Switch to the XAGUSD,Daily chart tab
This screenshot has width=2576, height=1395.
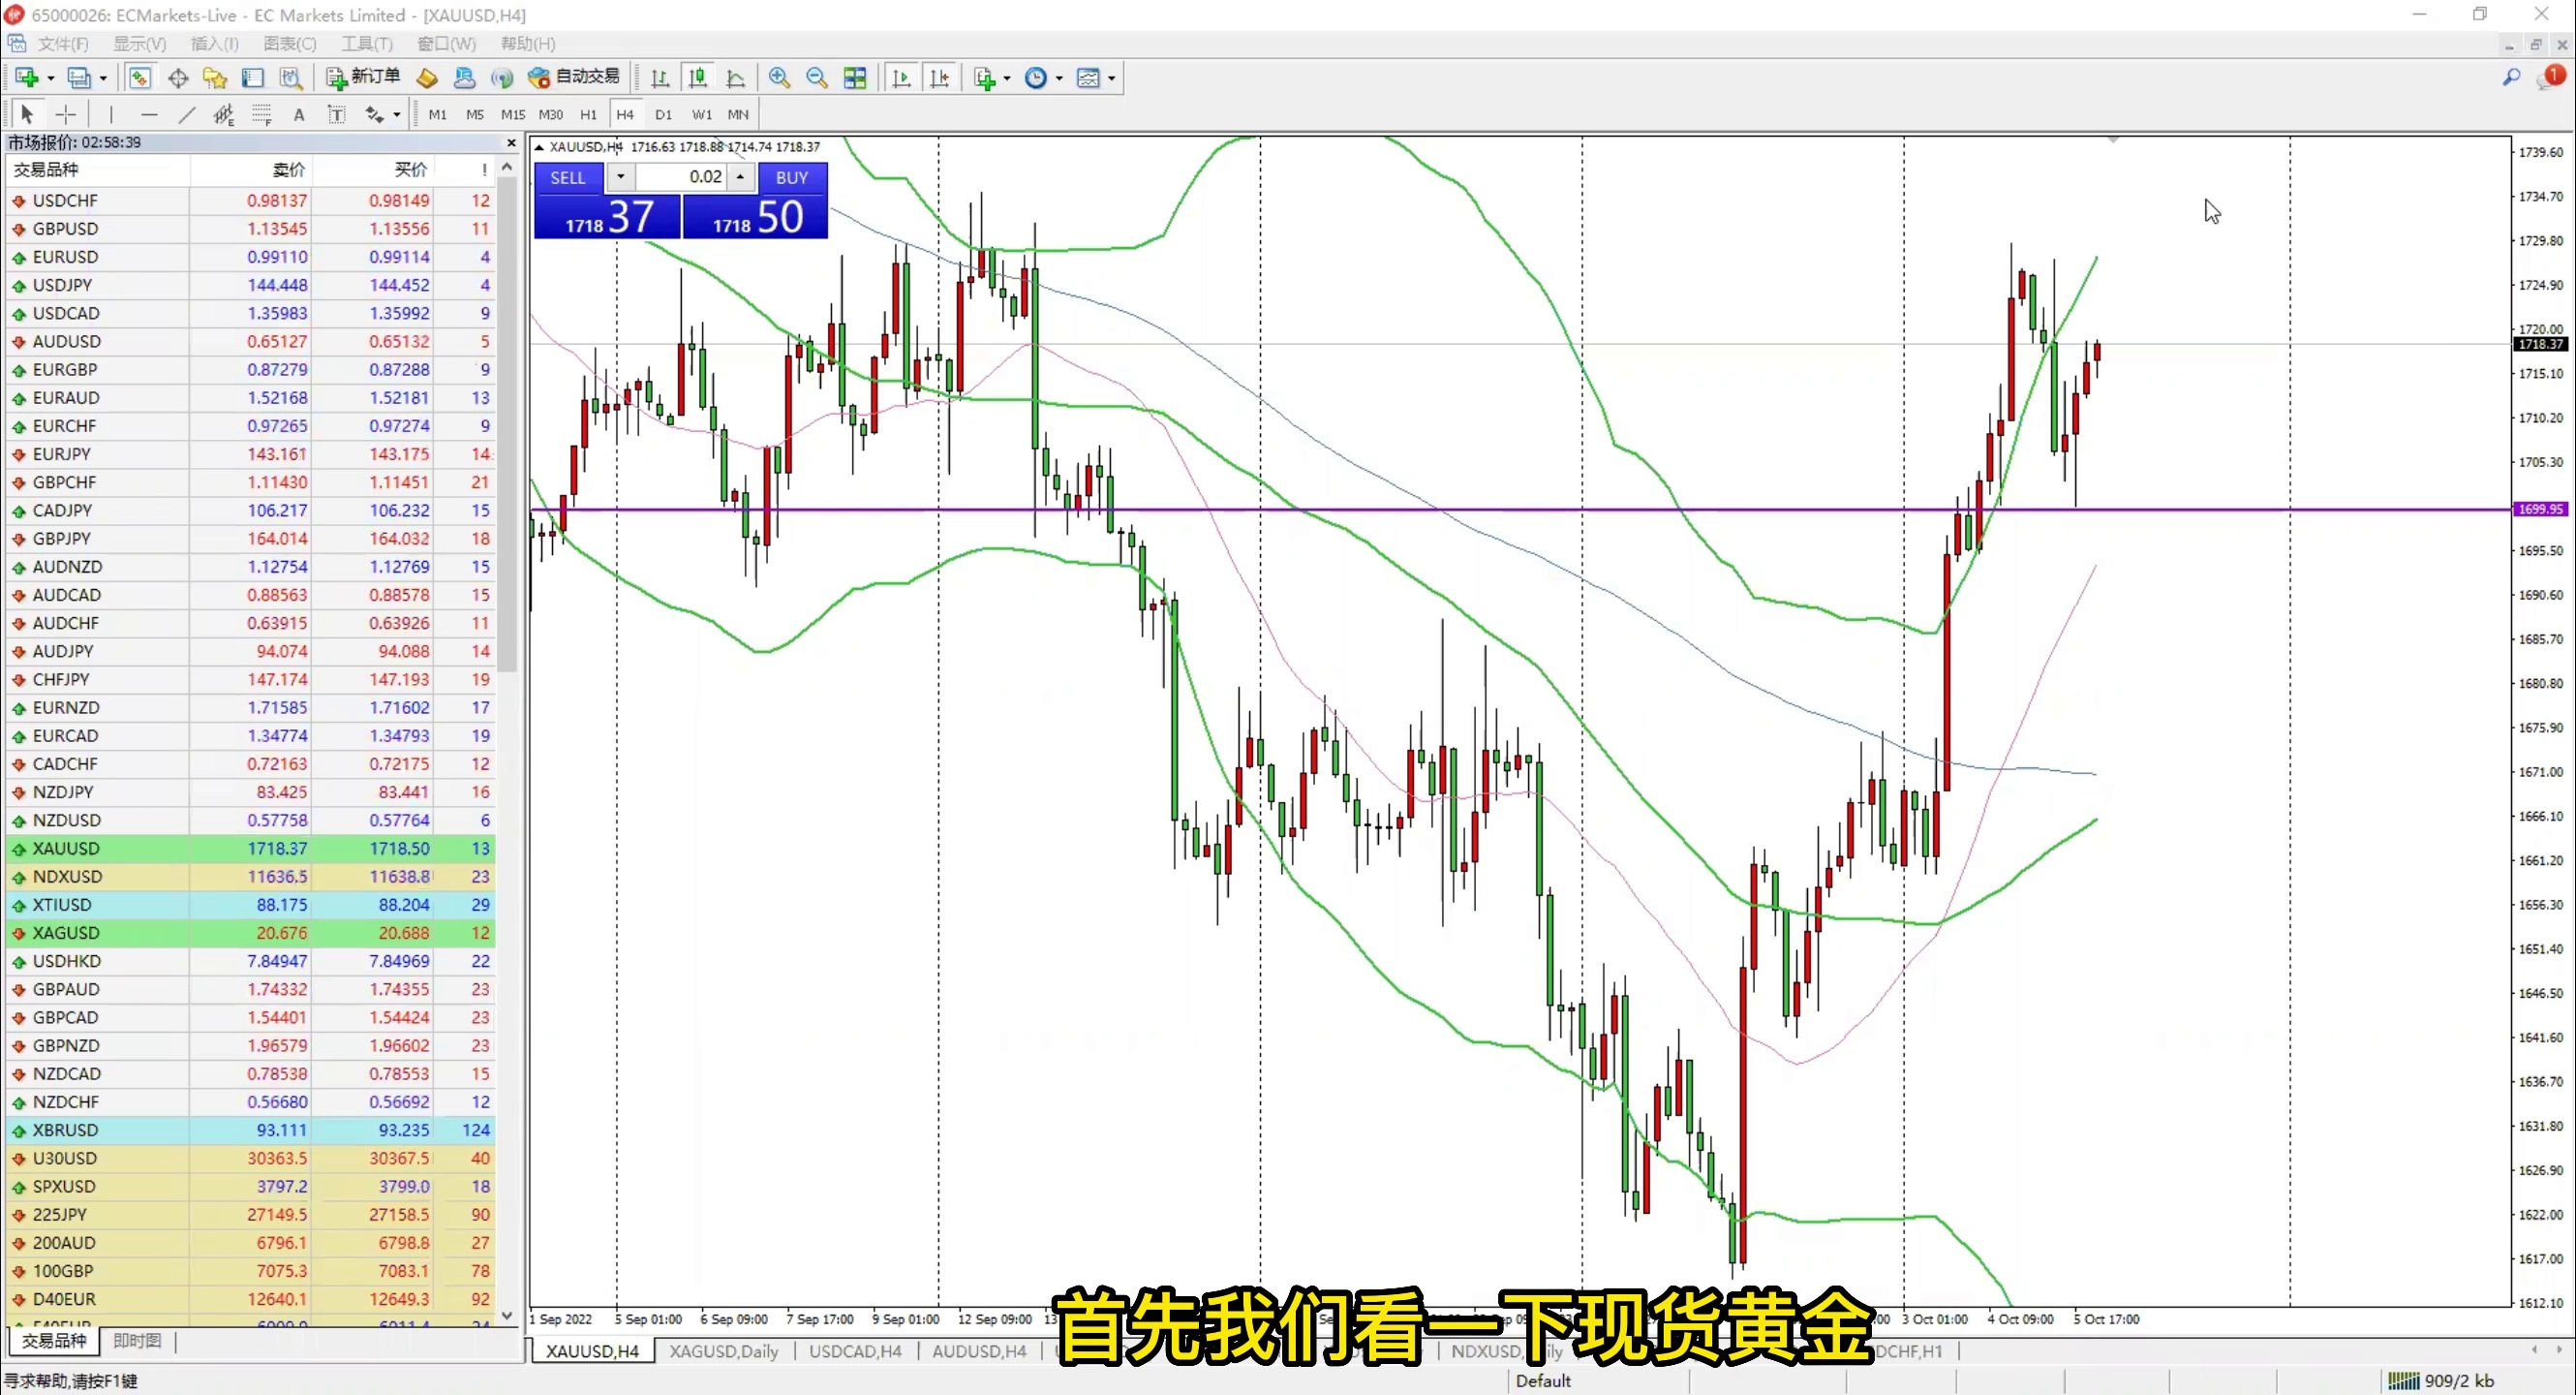click(x=723, y=1351)
